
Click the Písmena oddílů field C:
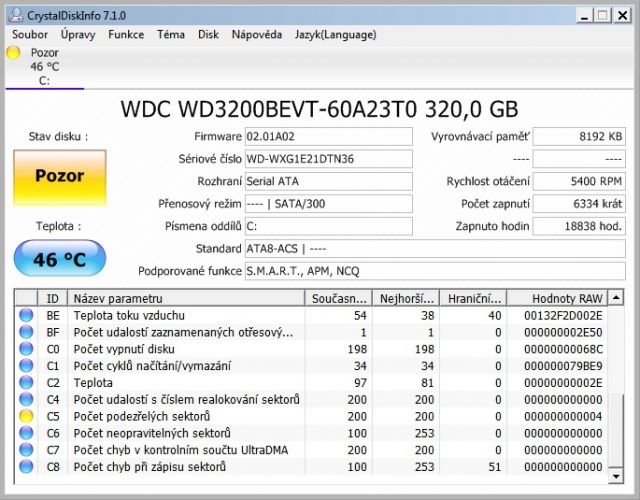tap(329, 226)
